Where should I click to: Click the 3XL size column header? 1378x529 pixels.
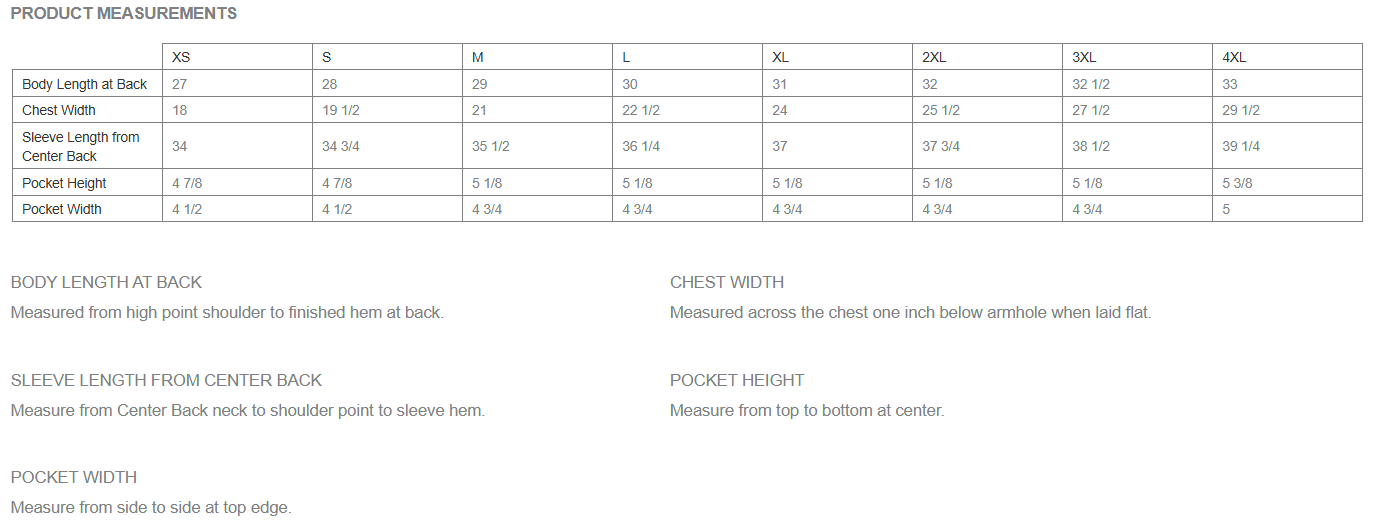click(1137, 57)
